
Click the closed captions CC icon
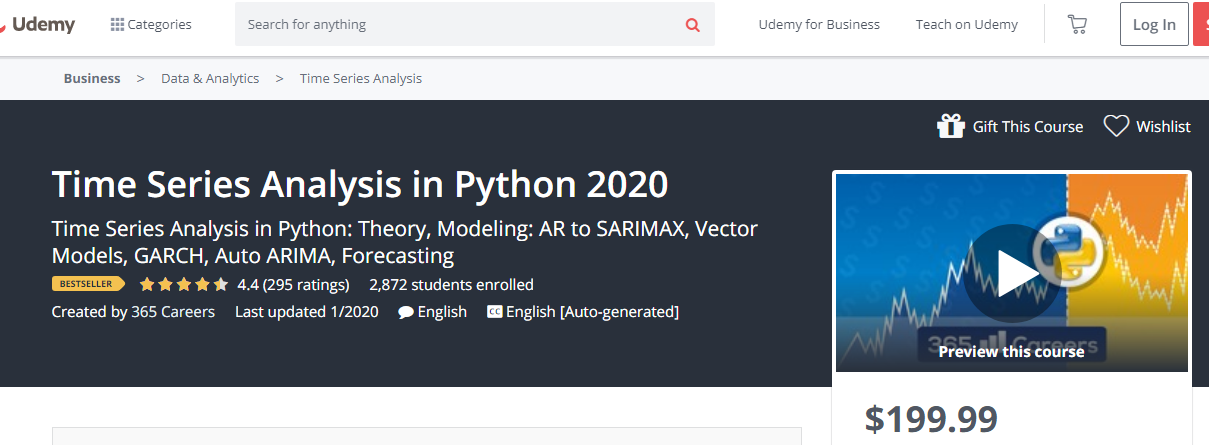494,312
